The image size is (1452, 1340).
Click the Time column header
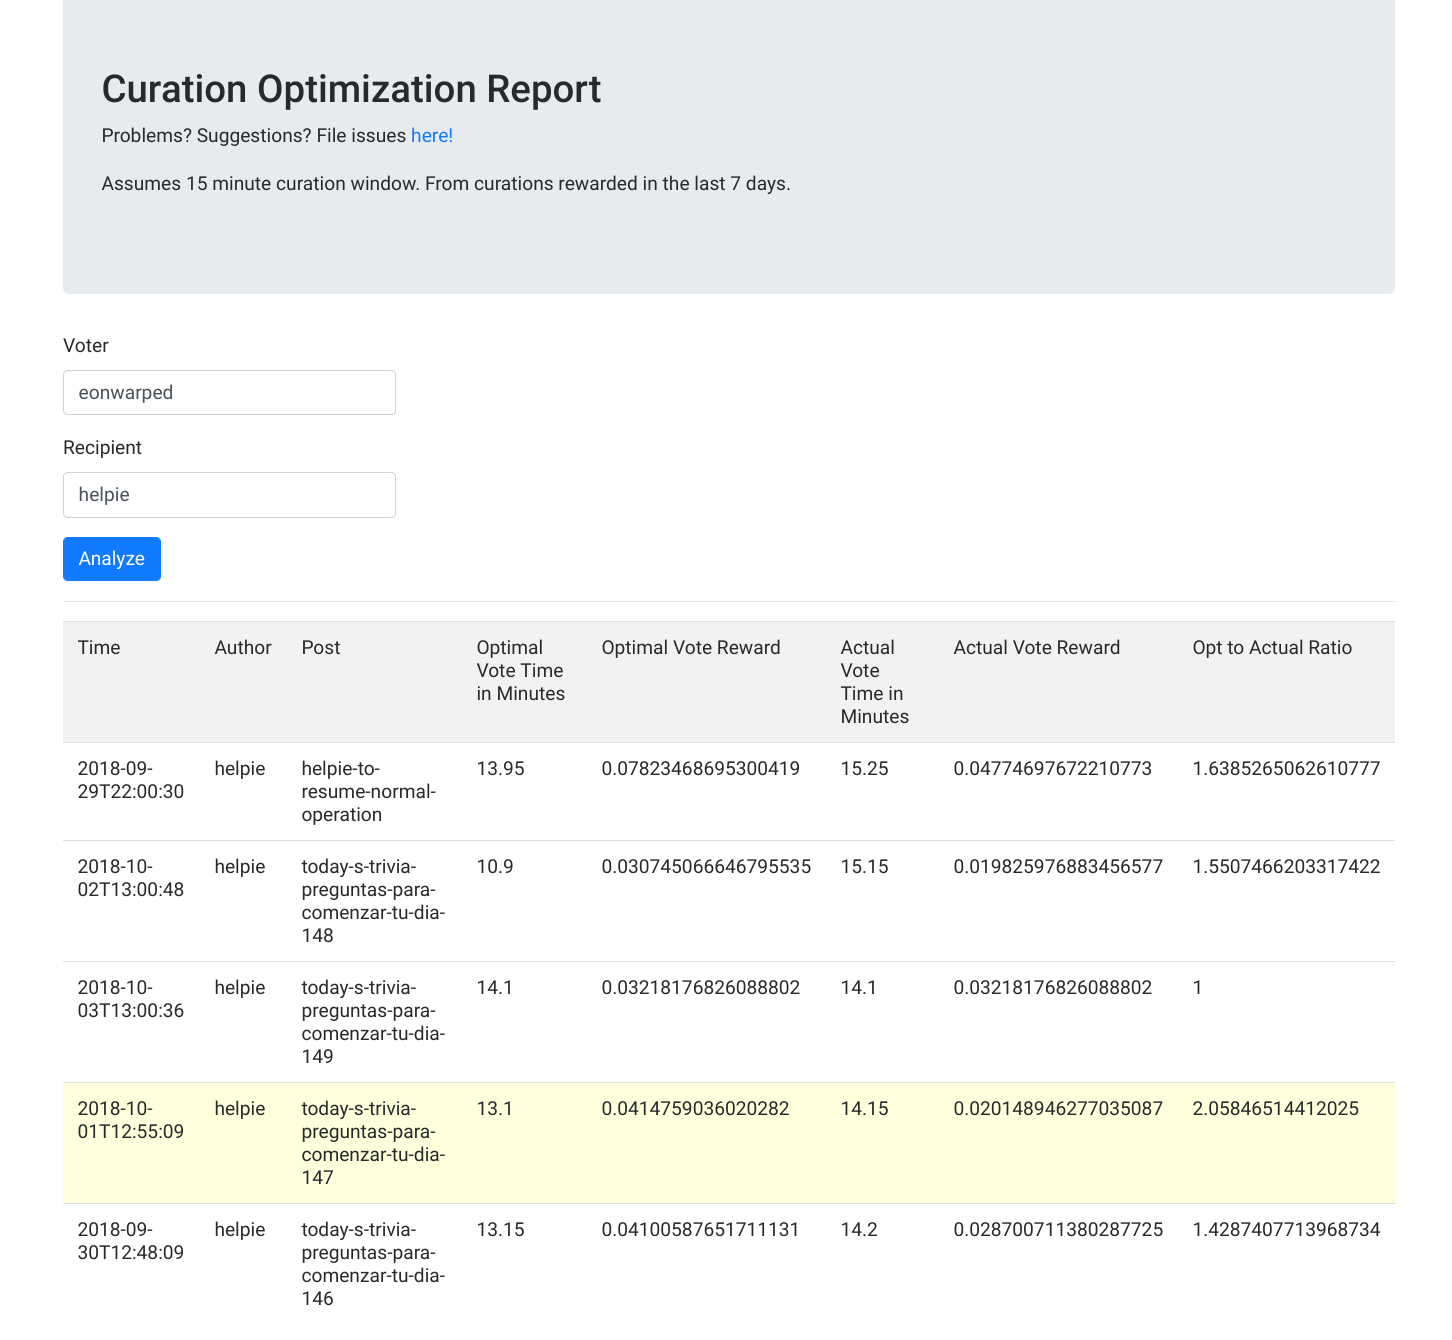point(99,648)
